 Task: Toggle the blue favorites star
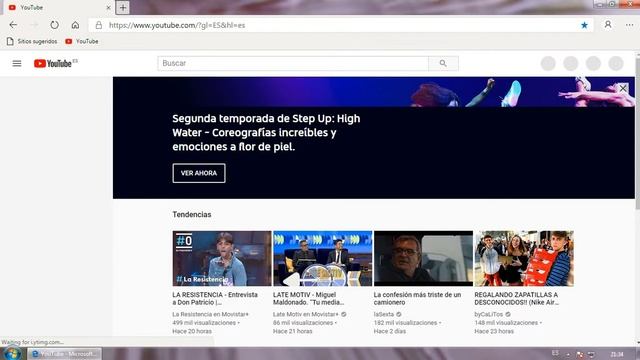point(584,25)
